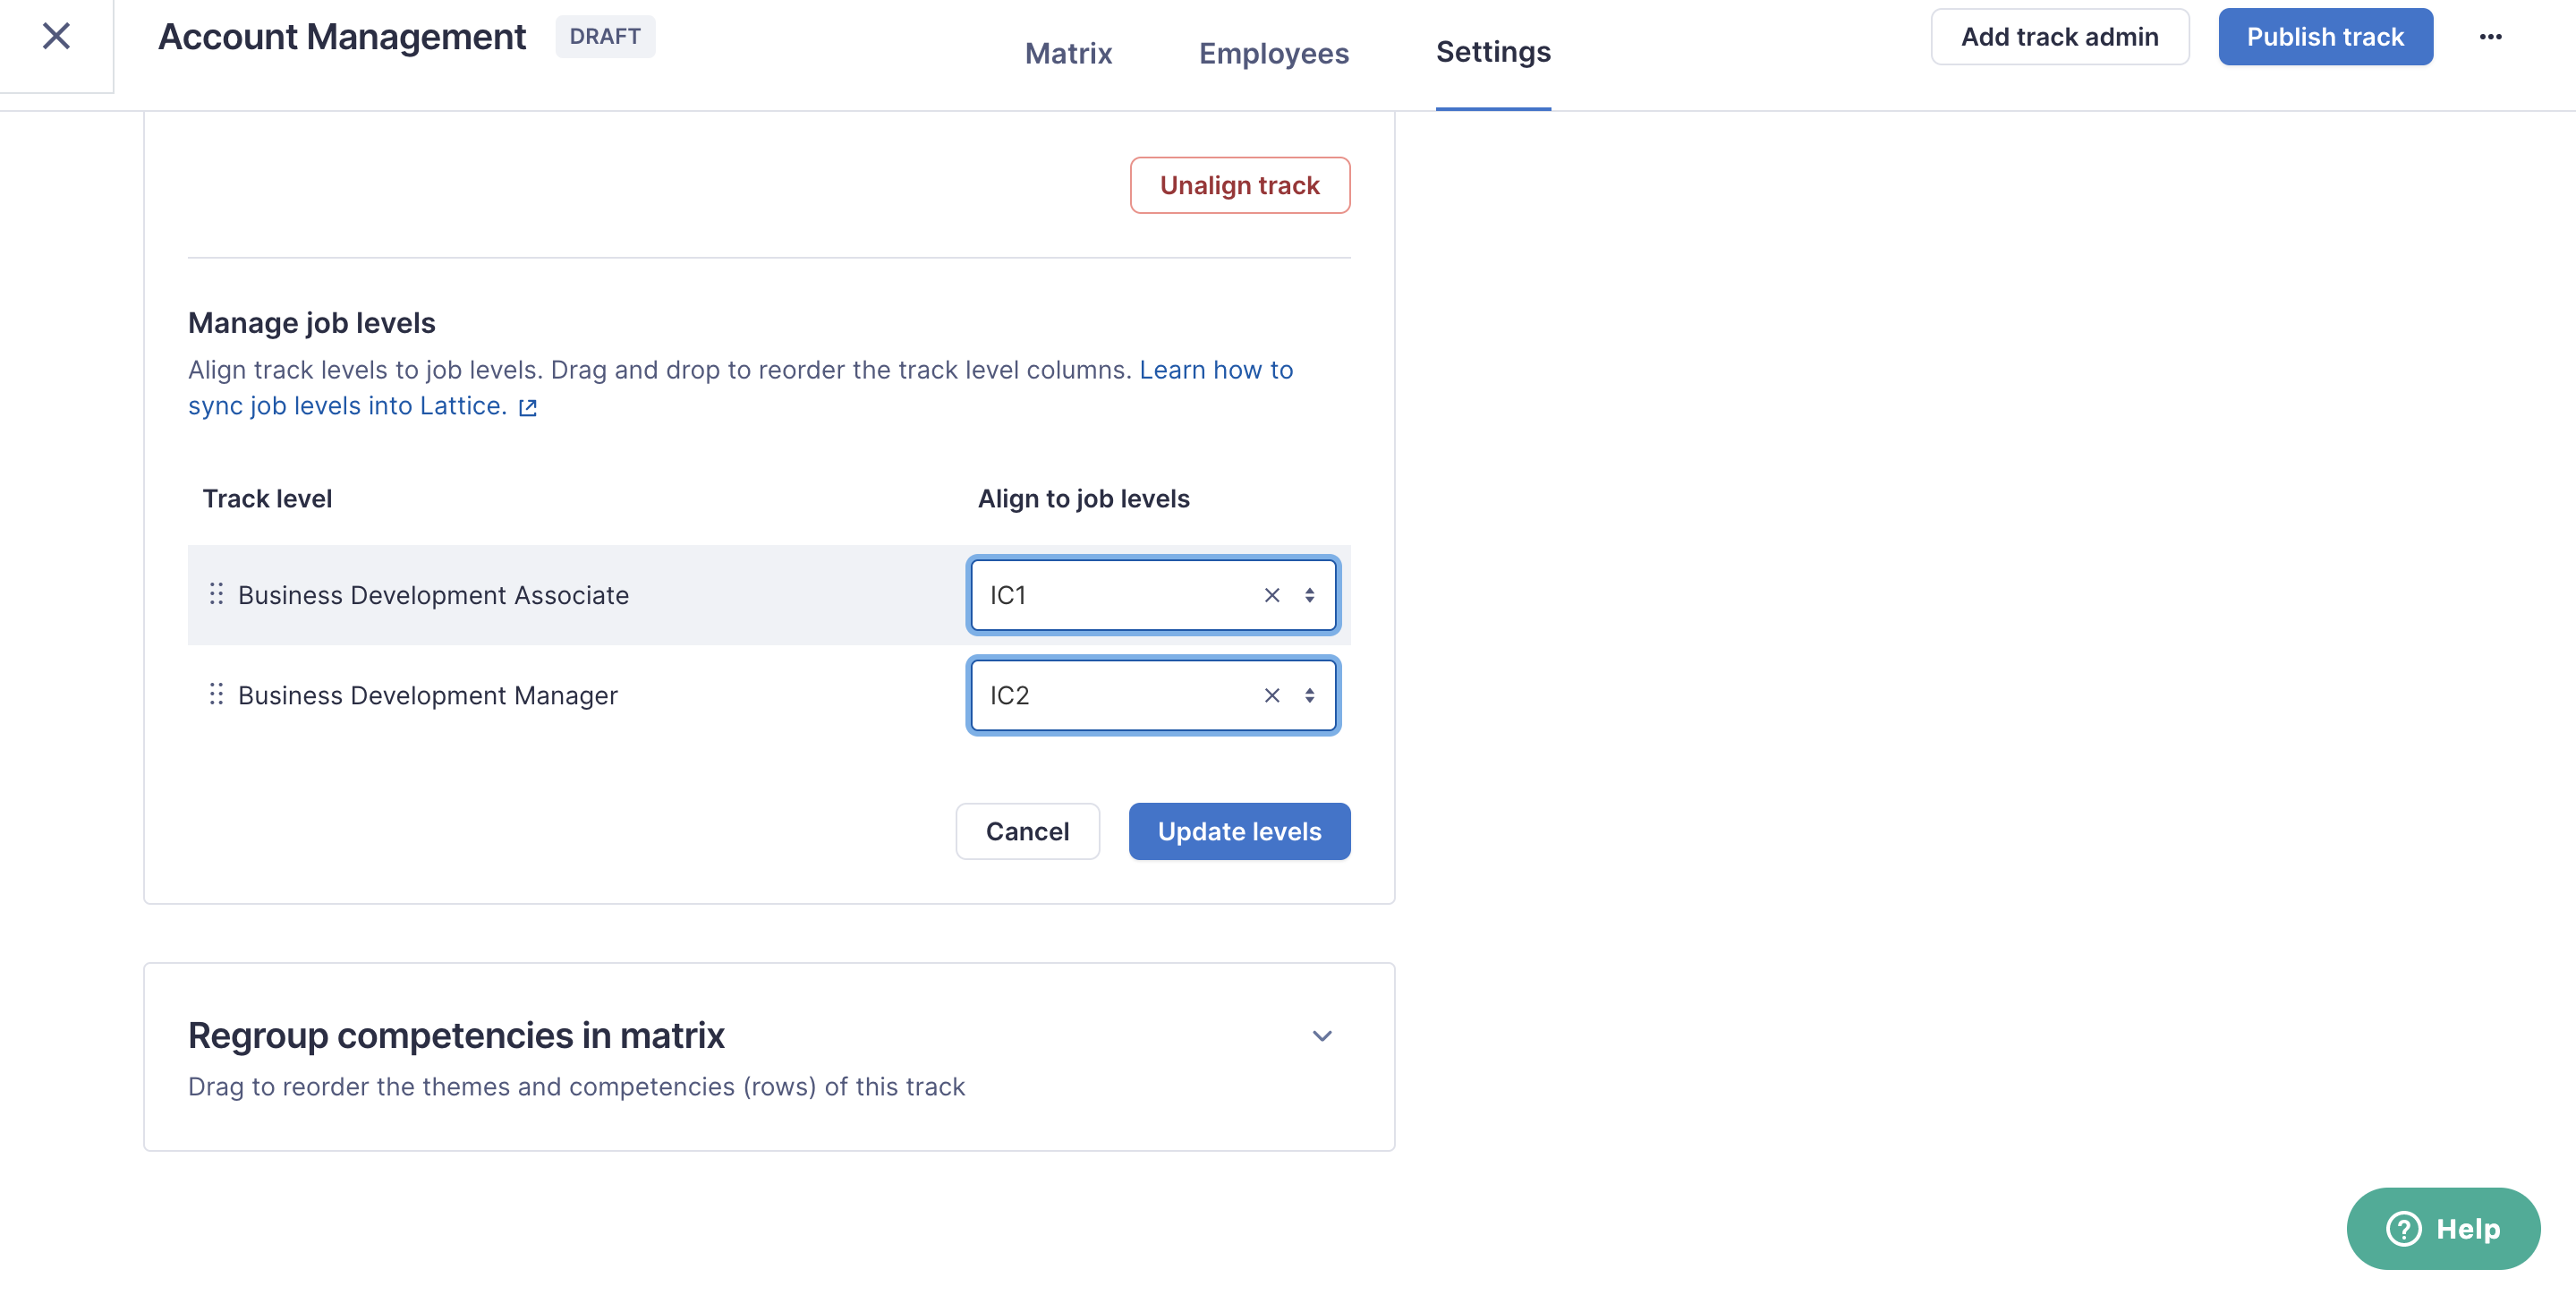
Task: Click the close X for the track editor
Action: [57, 36]
